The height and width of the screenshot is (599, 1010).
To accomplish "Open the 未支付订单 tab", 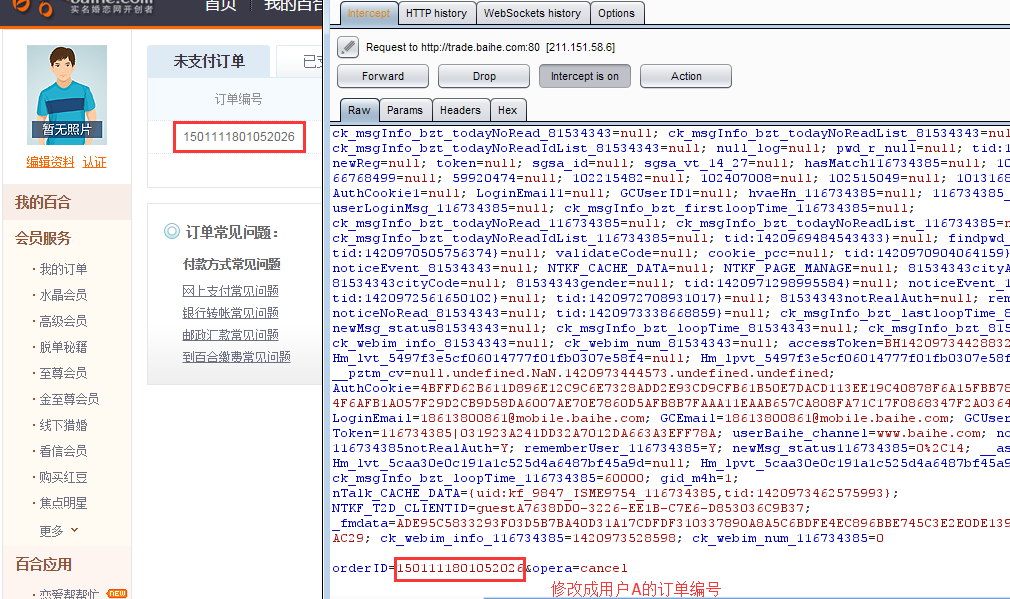I will pyautogui.click(x=209, y=61).
